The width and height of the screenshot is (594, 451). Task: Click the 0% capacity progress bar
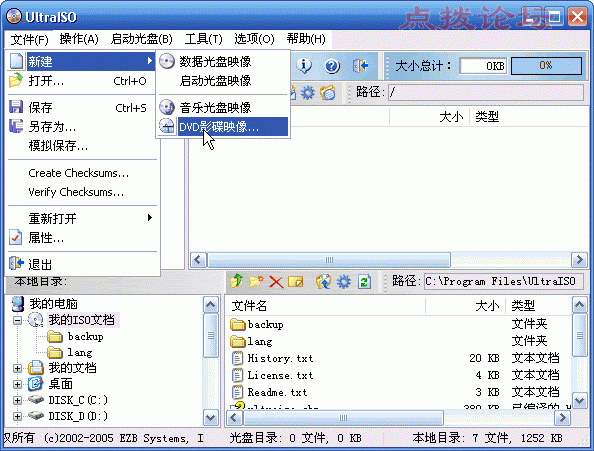point(546,66)
